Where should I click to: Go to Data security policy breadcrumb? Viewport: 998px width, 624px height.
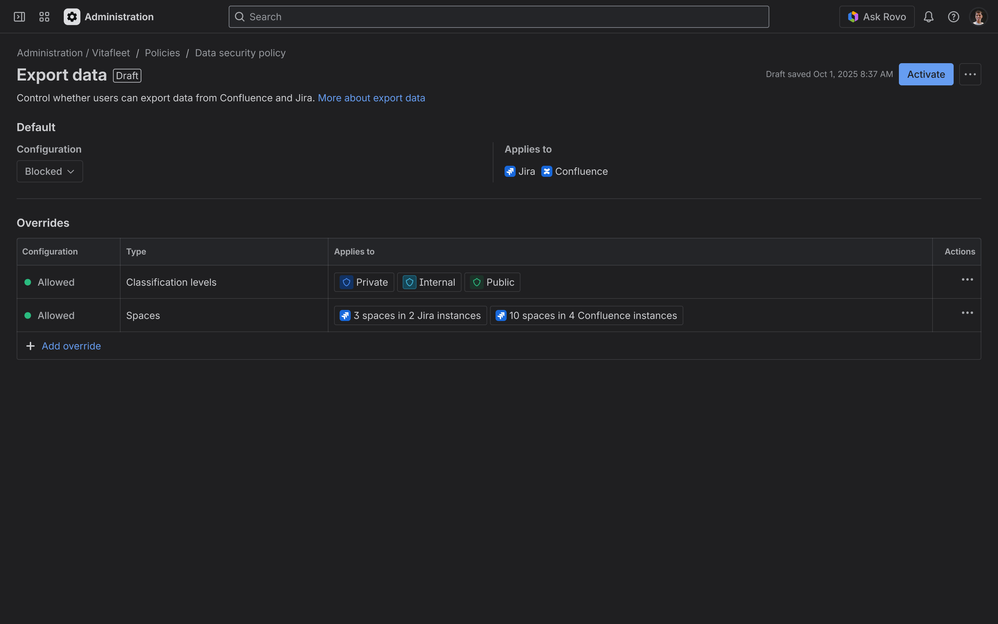(240, 53)
